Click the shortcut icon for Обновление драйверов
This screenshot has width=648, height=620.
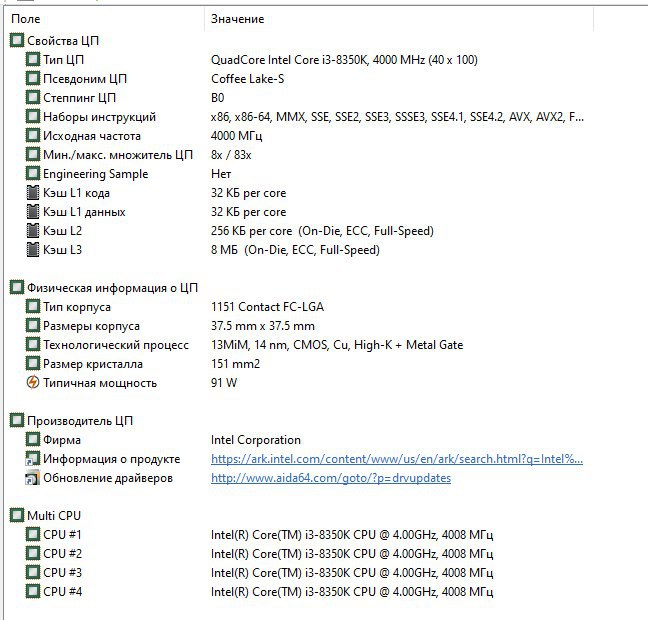pos(33,478)
